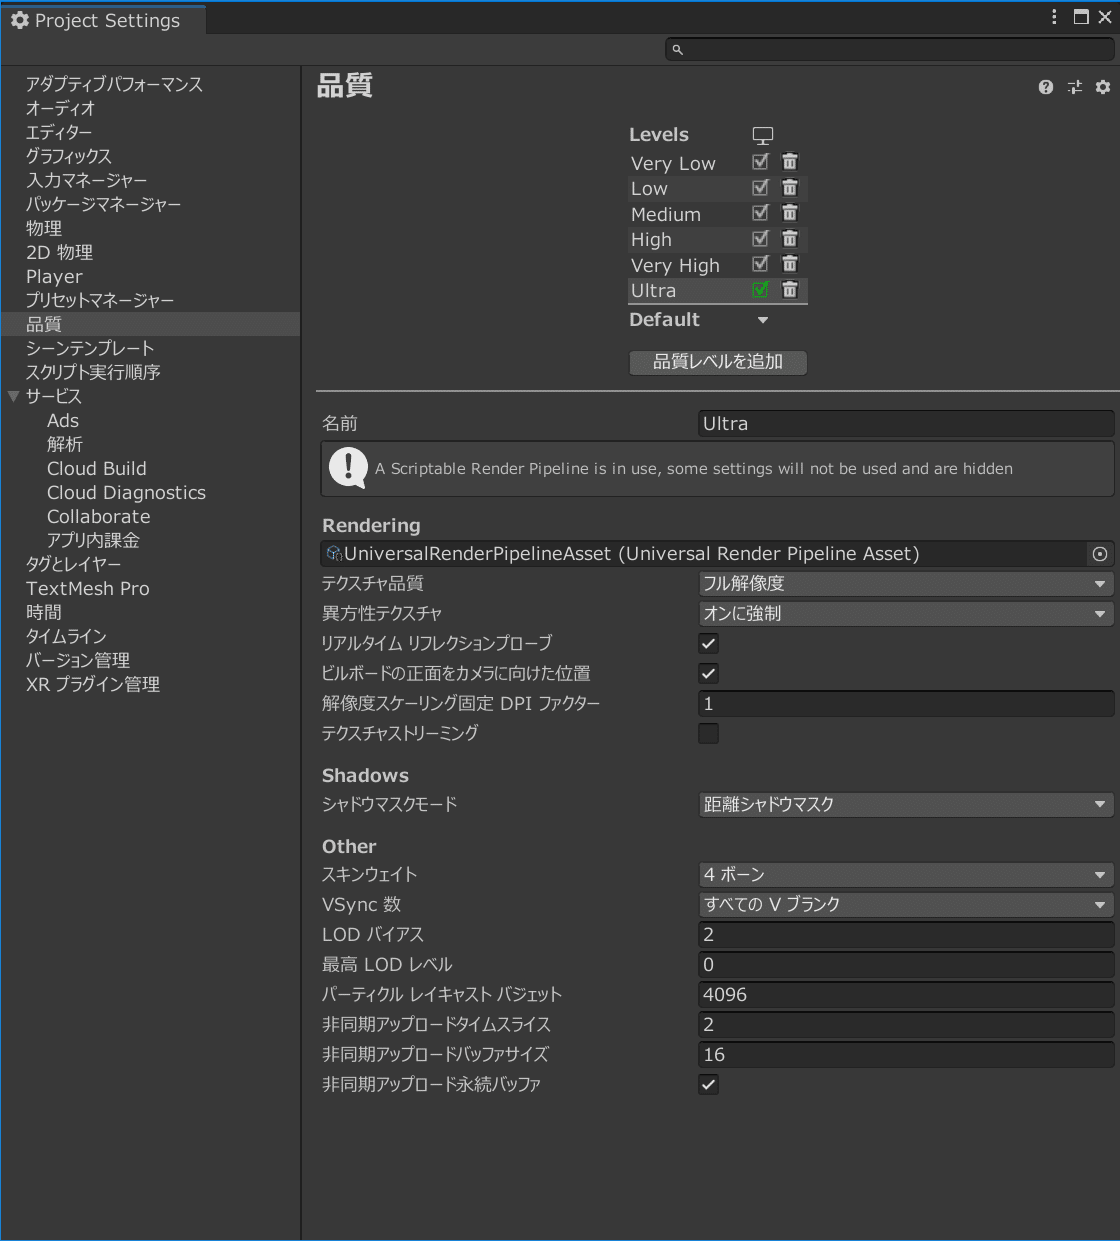Toggle Medium platform checkbox
Screen dimensions: 1120x1241
point(761,213)
